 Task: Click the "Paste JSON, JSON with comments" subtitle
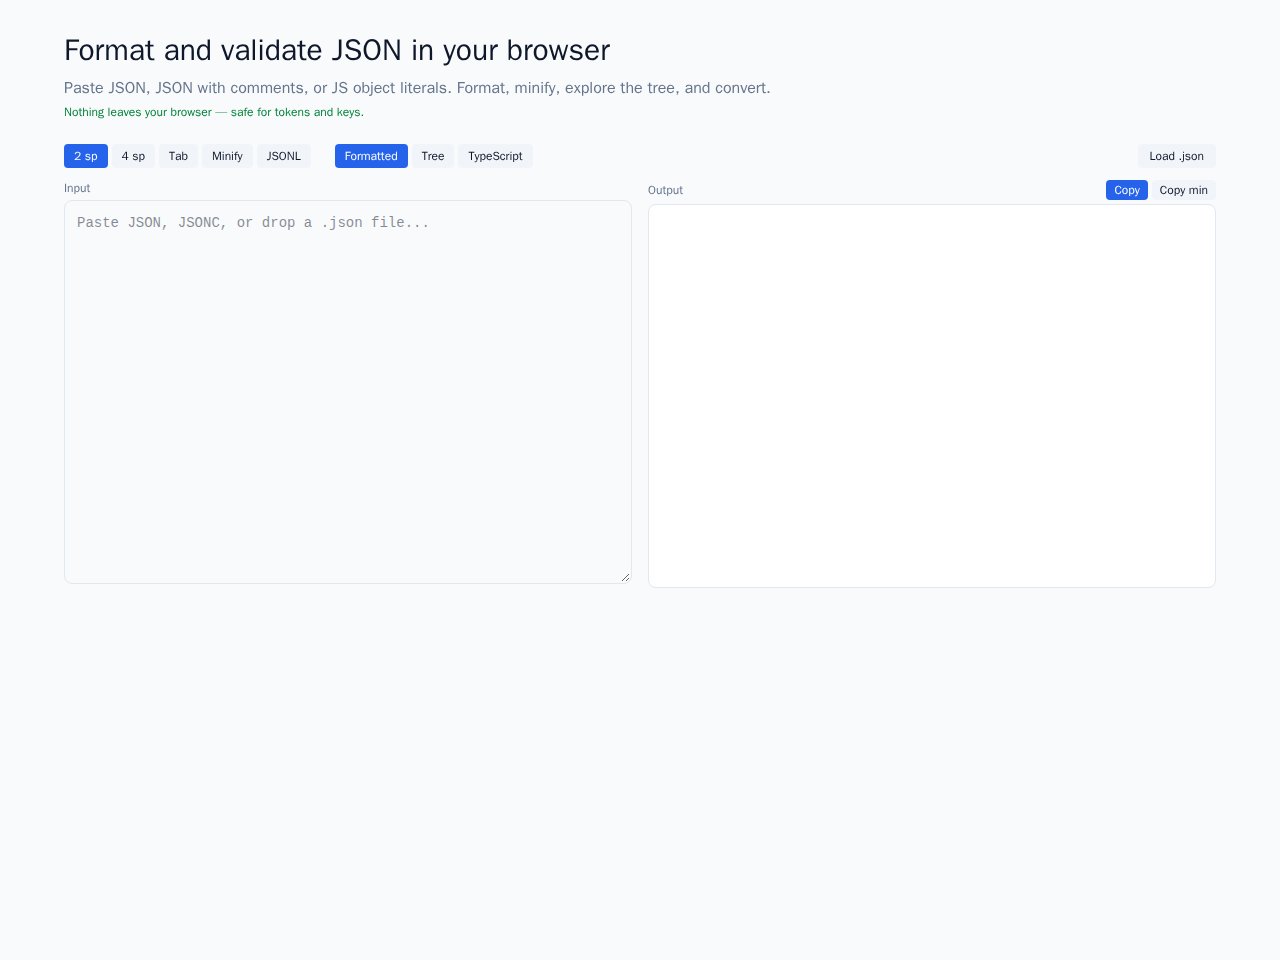tap(417, 88)
